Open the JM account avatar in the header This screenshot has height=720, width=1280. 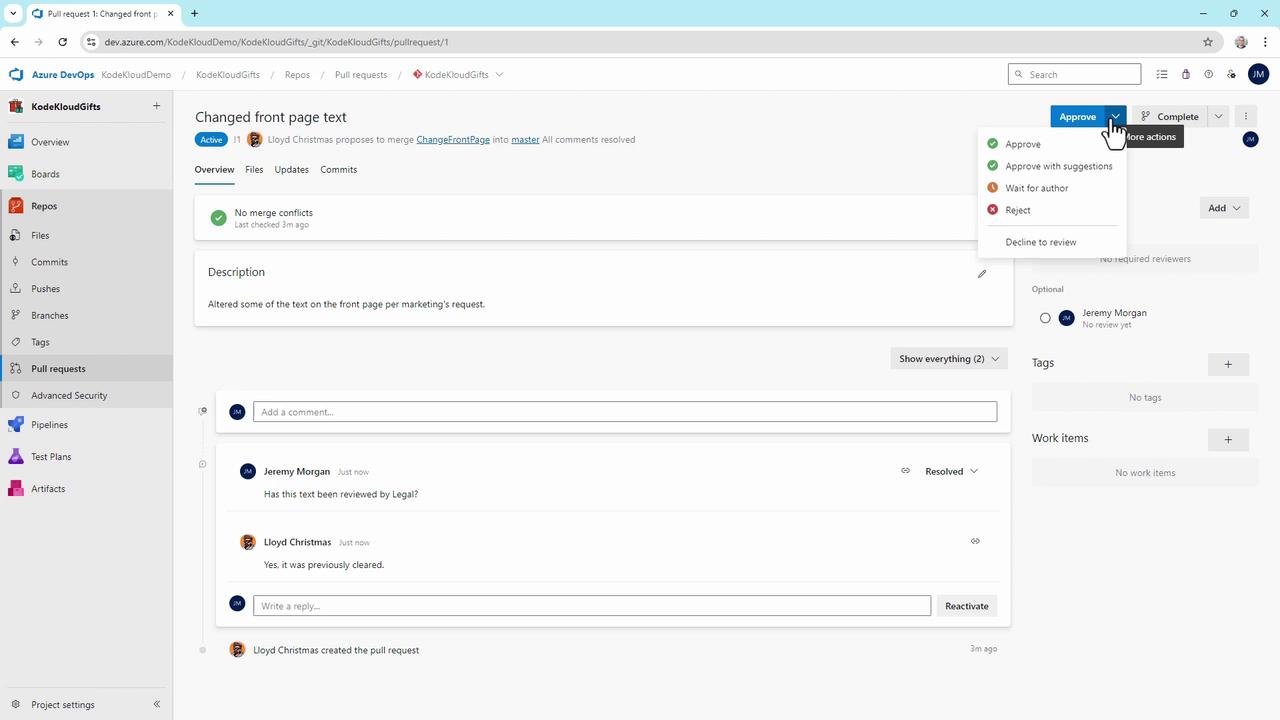(1258, 74)
